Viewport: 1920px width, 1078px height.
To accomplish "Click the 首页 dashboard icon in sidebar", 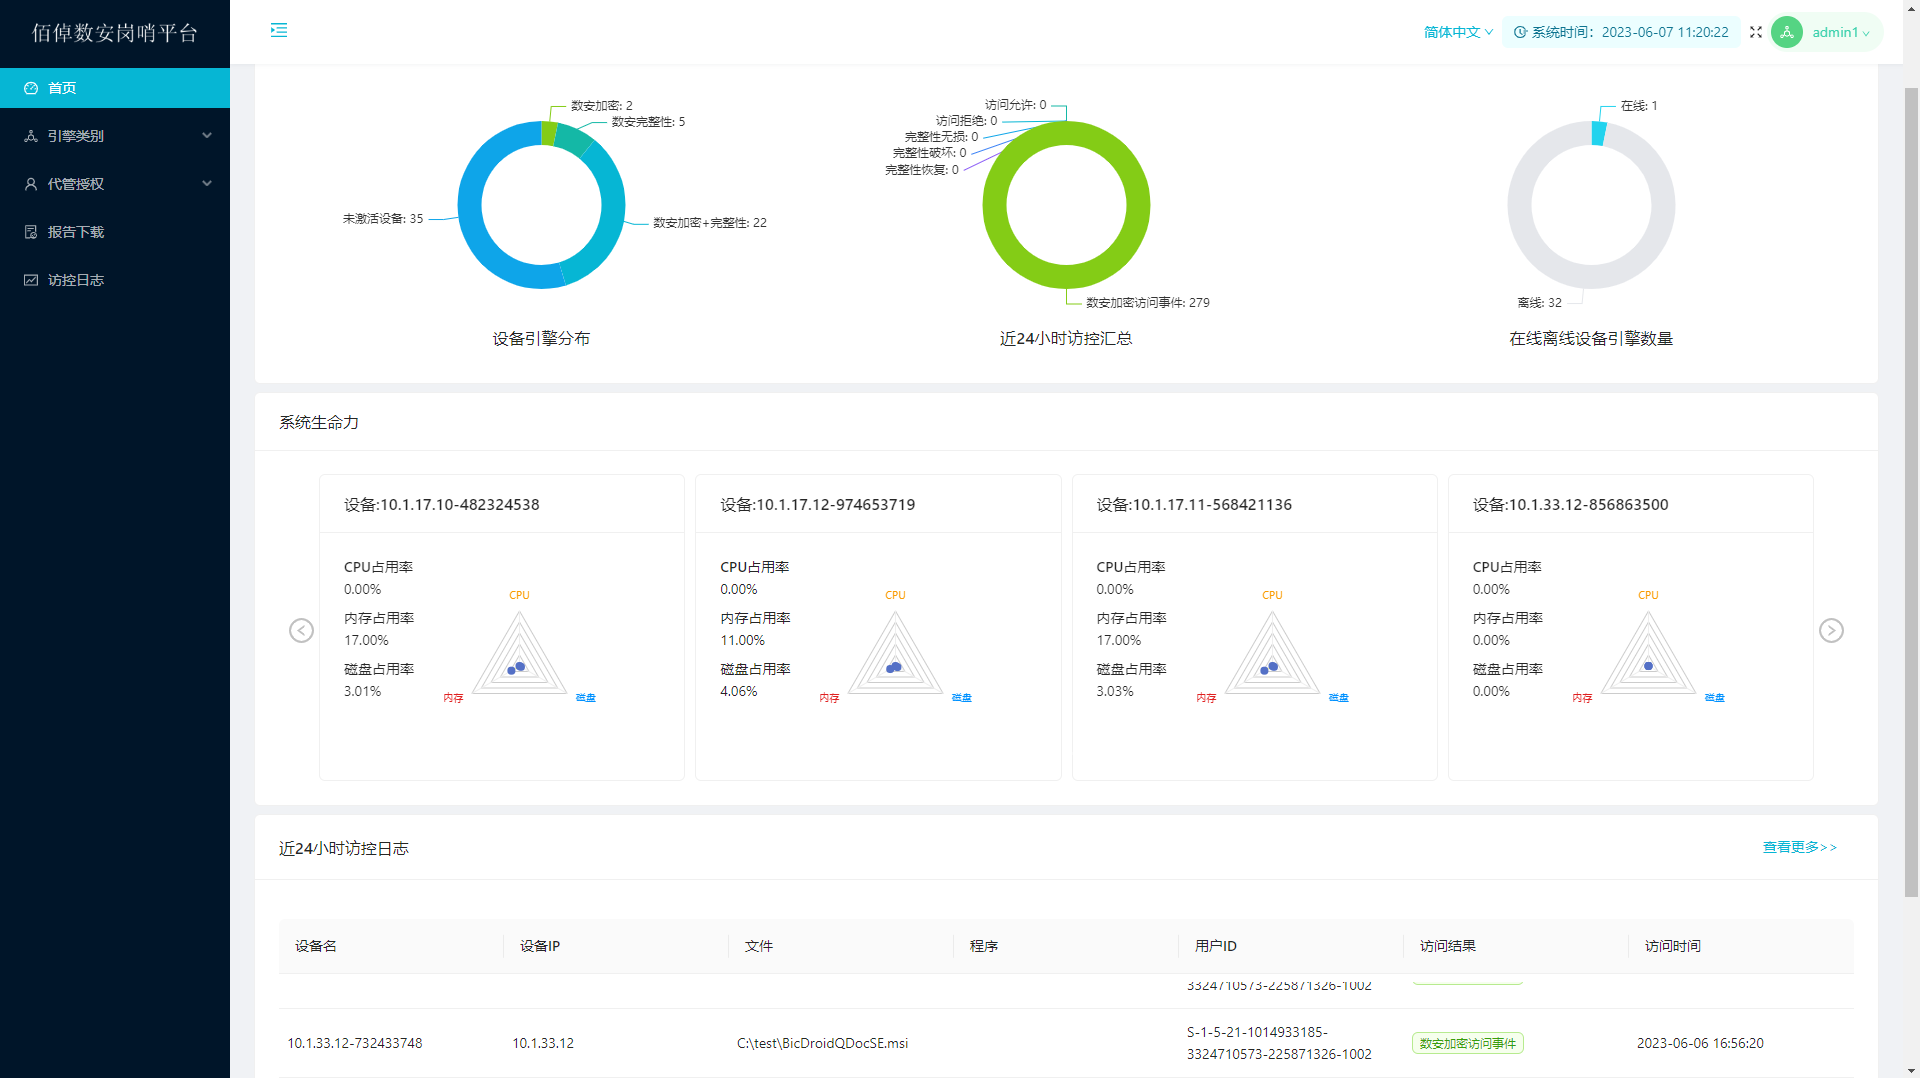I will click(x=31, y=88).
